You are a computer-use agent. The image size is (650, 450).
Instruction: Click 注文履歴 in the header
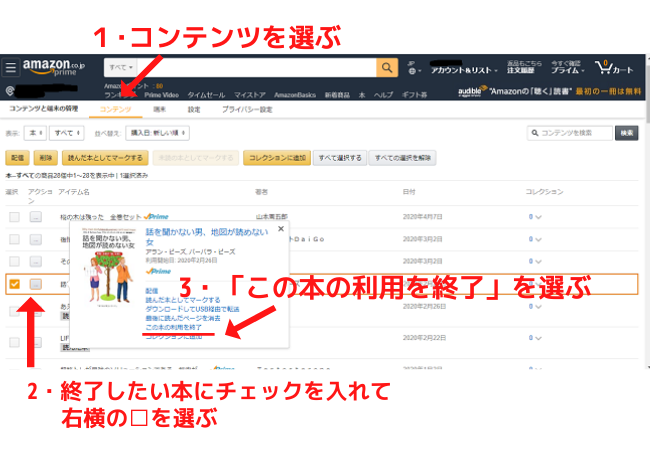521,70
